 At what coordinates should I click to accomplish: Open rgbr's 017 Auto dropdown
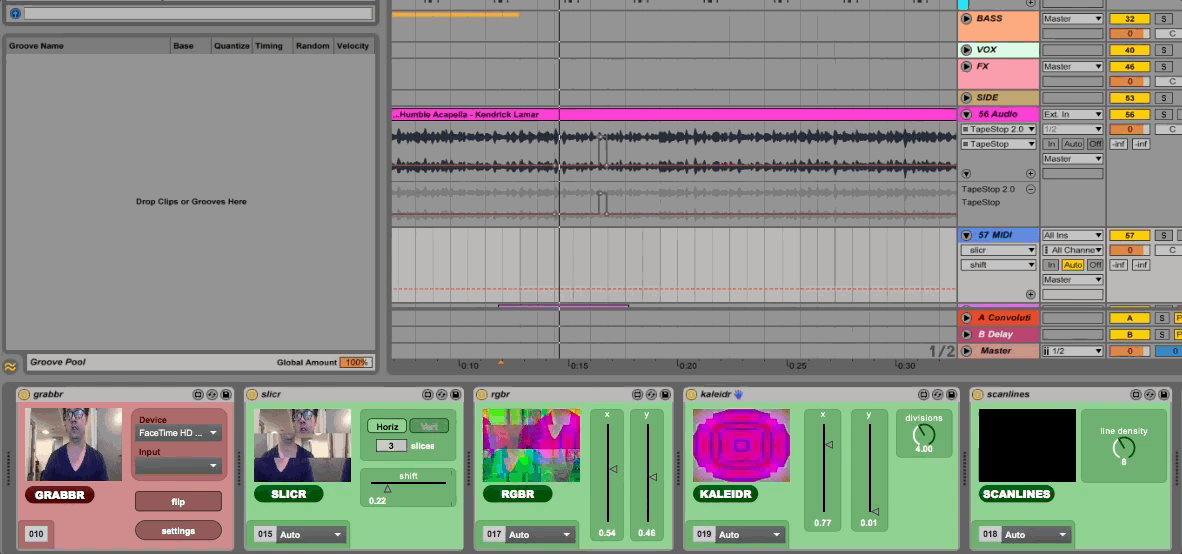point(540,535)
